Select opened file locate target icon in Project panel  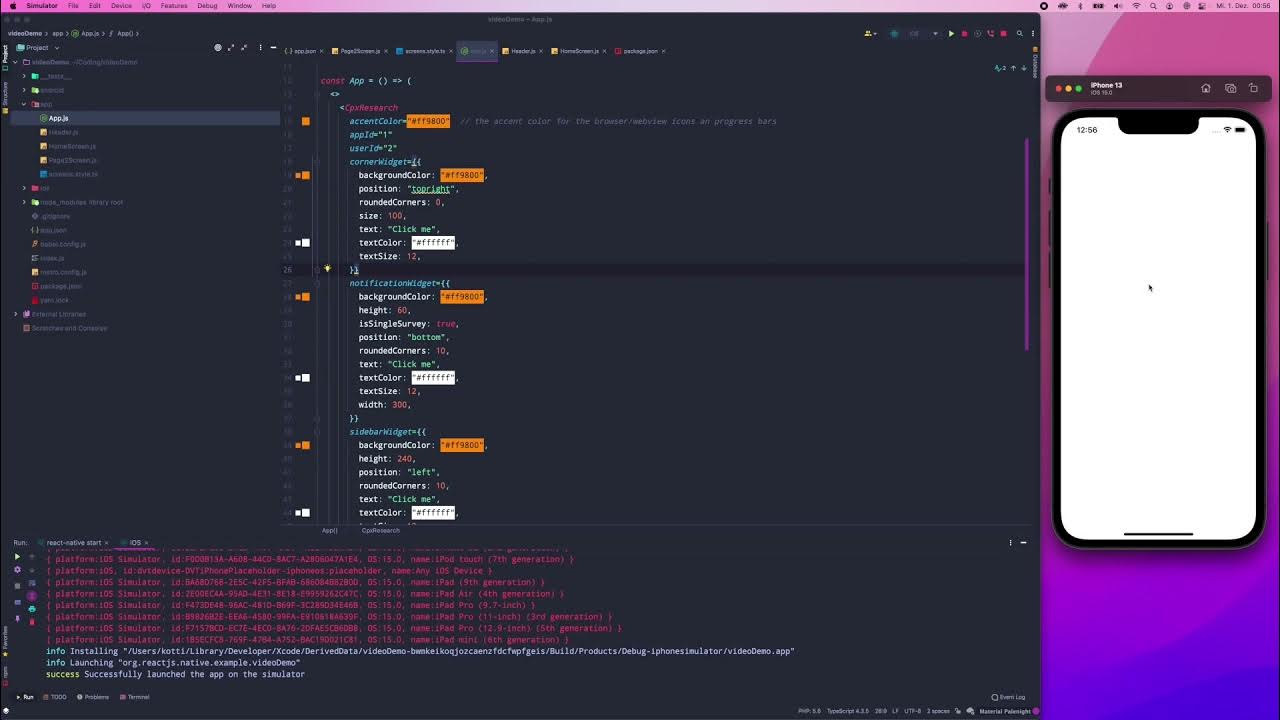[218, 48]
